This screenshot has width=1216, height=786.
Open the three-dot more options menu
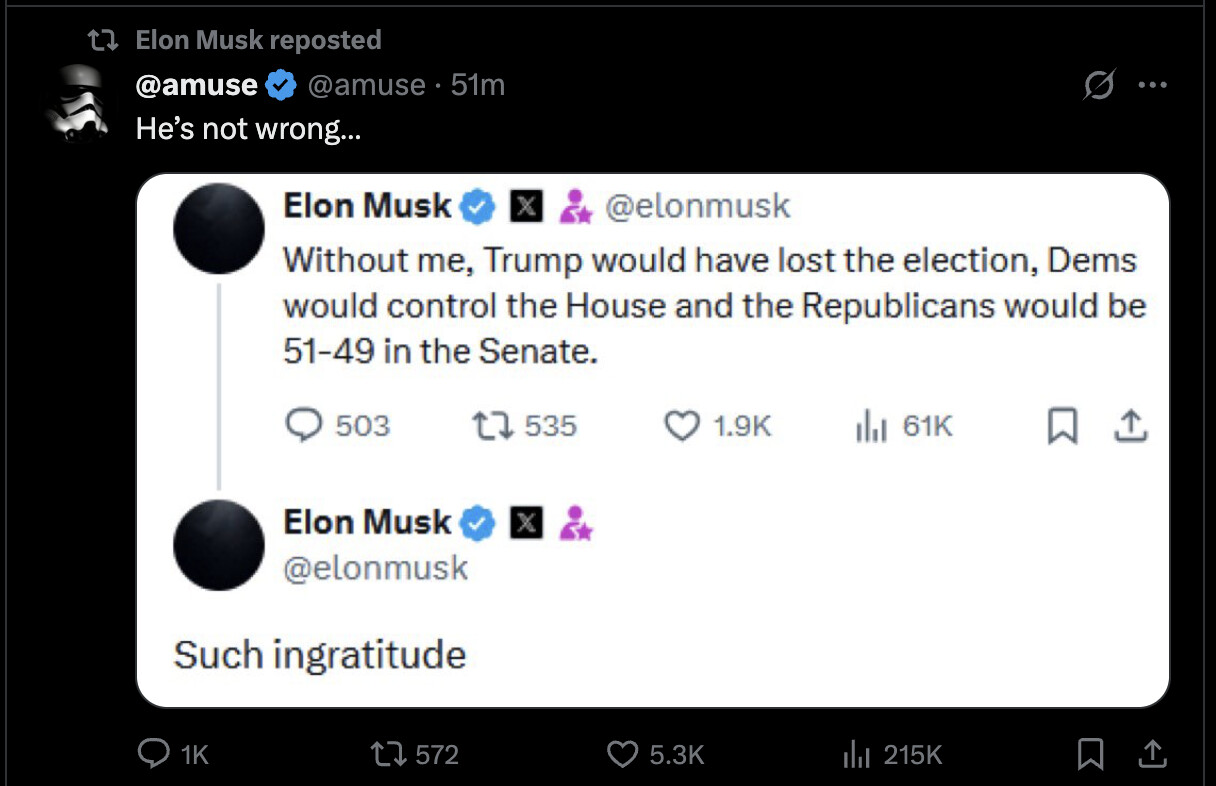point(1153,85)
